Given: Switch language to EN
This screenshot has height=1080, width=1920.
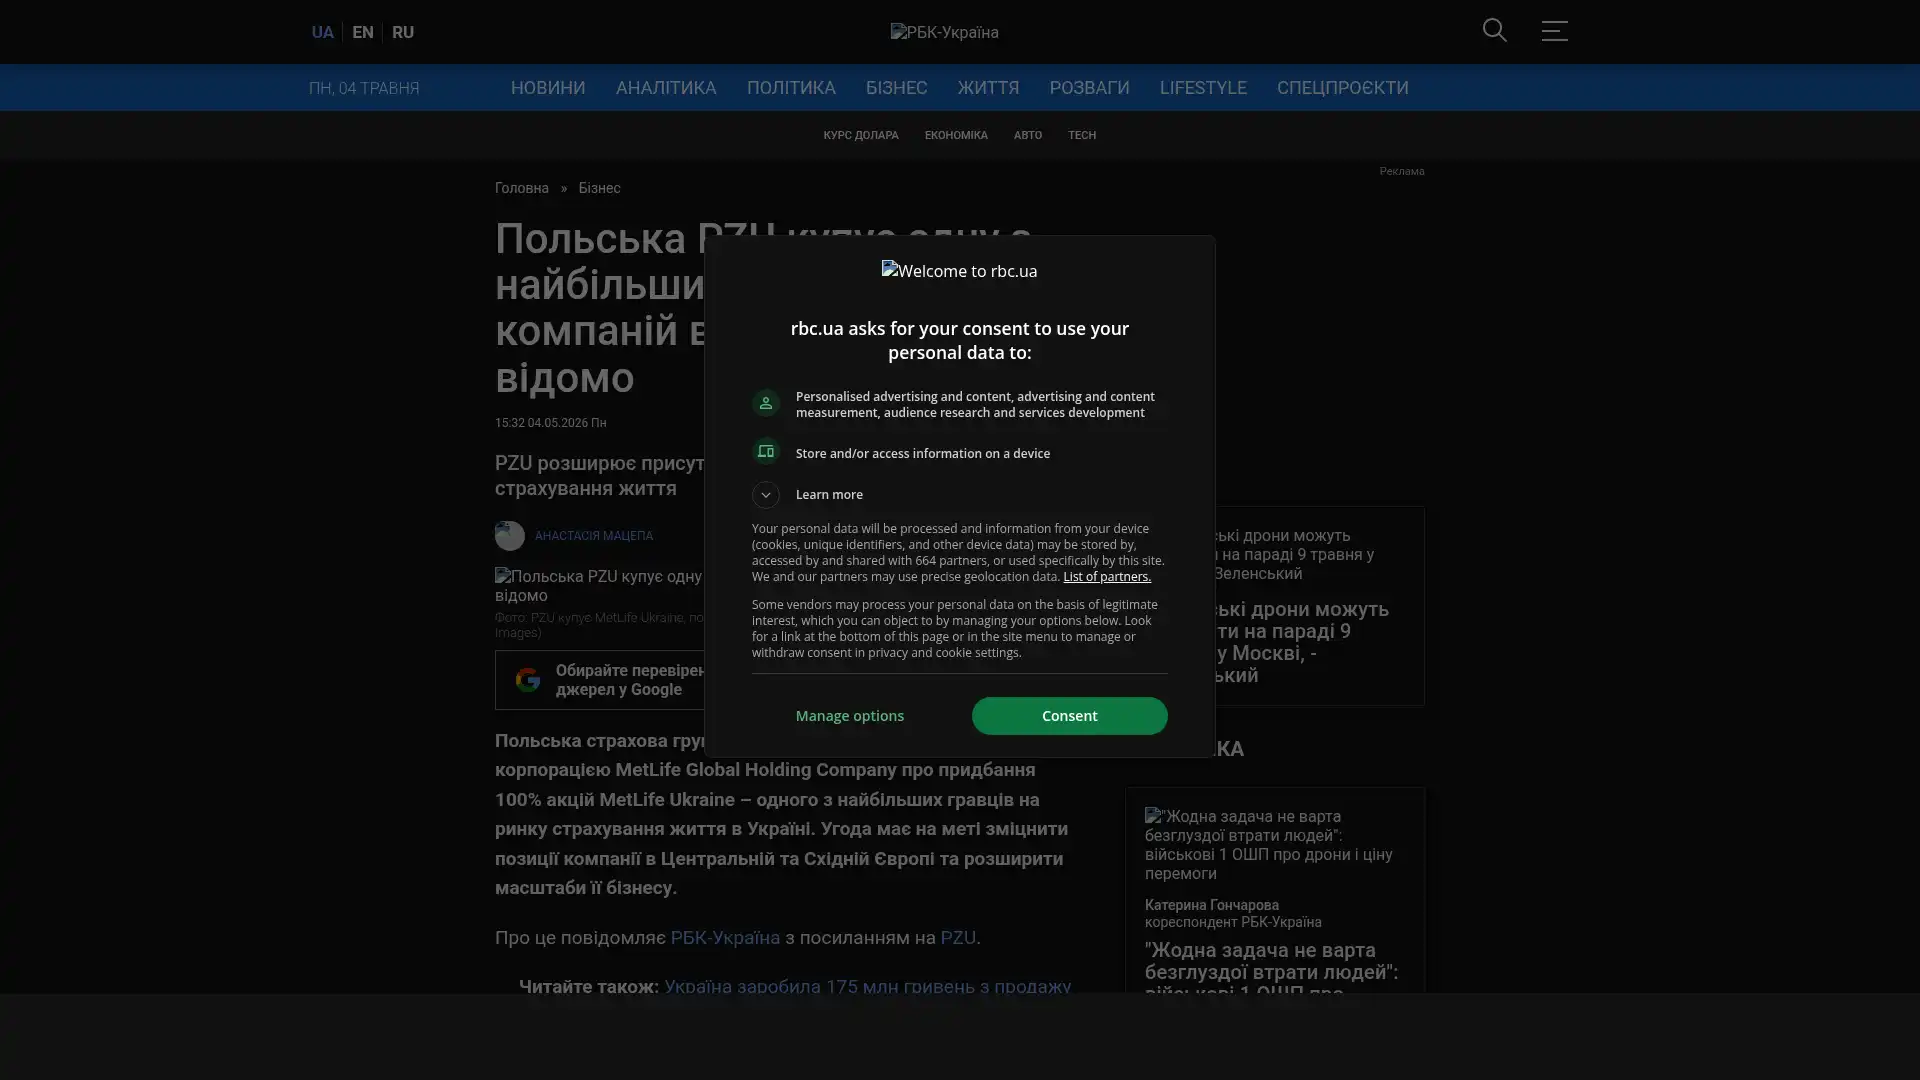Looking at the screenshot, I should [x=363, y=32].
